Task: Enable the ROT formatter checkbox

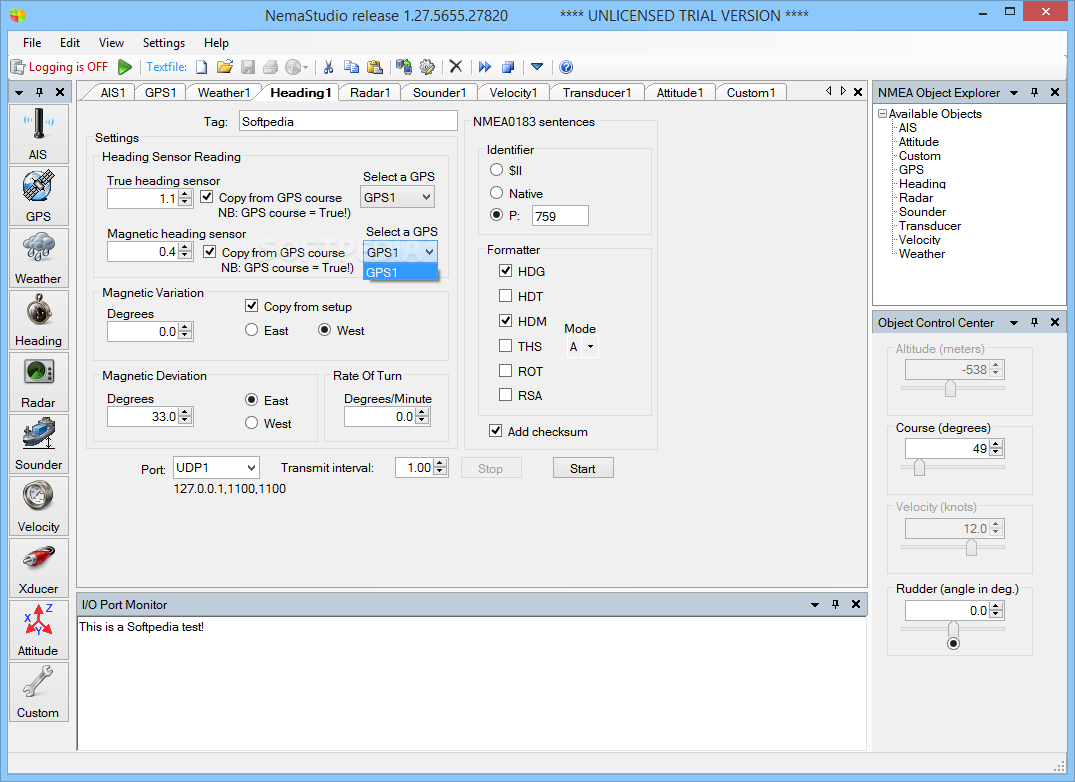Action: 505,370
